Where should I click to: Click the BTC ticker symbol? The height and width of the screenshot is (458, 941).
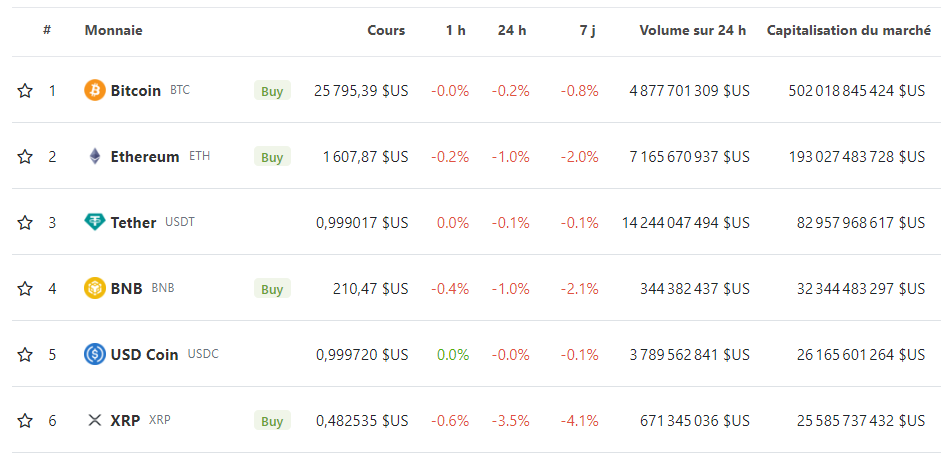180,91
